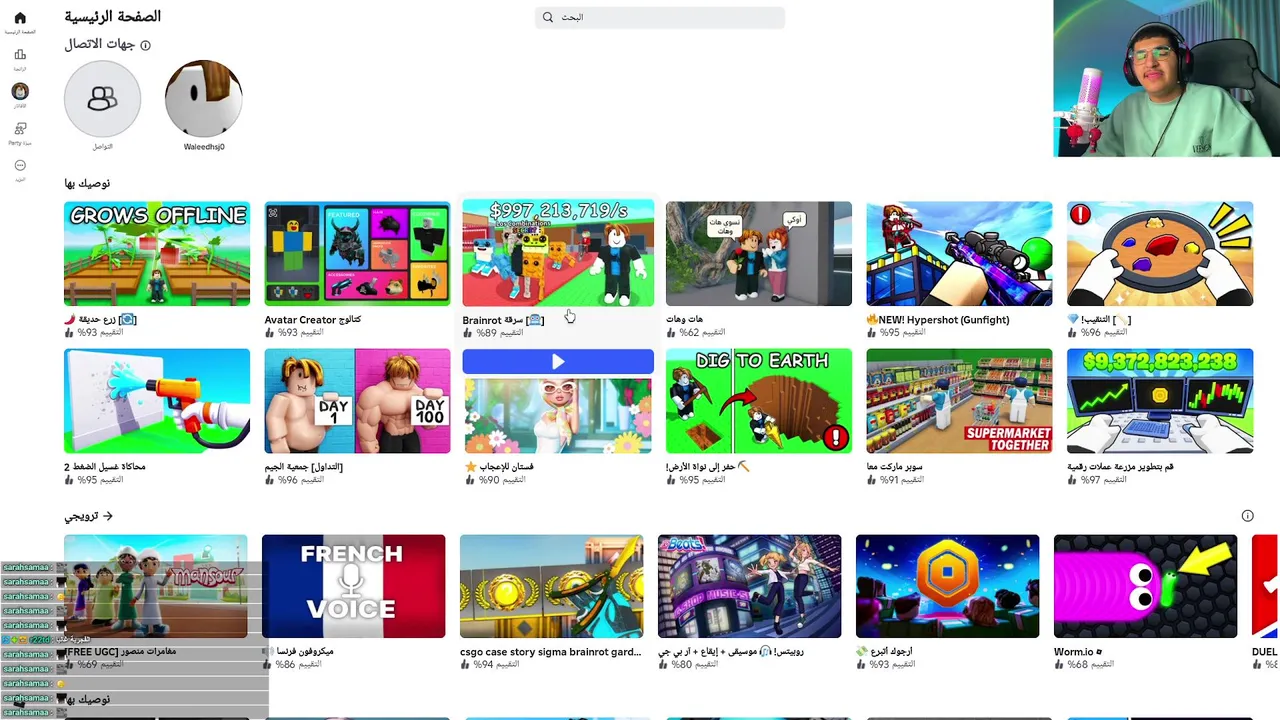The width and height of the screenshot is (1280, 720).
Task: Open Brainrot سرقة game thumbnail
Action: (x=558, y=253)
